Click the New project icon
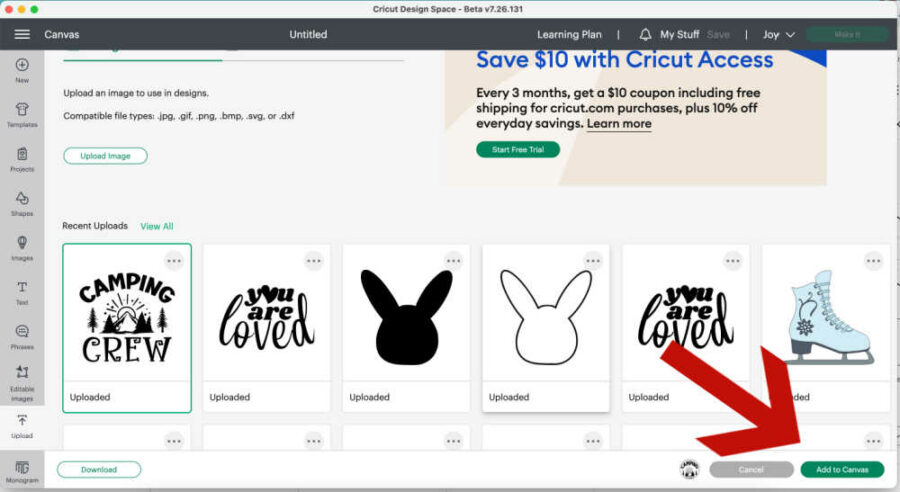The image size is (900, 492). point(22,70)
